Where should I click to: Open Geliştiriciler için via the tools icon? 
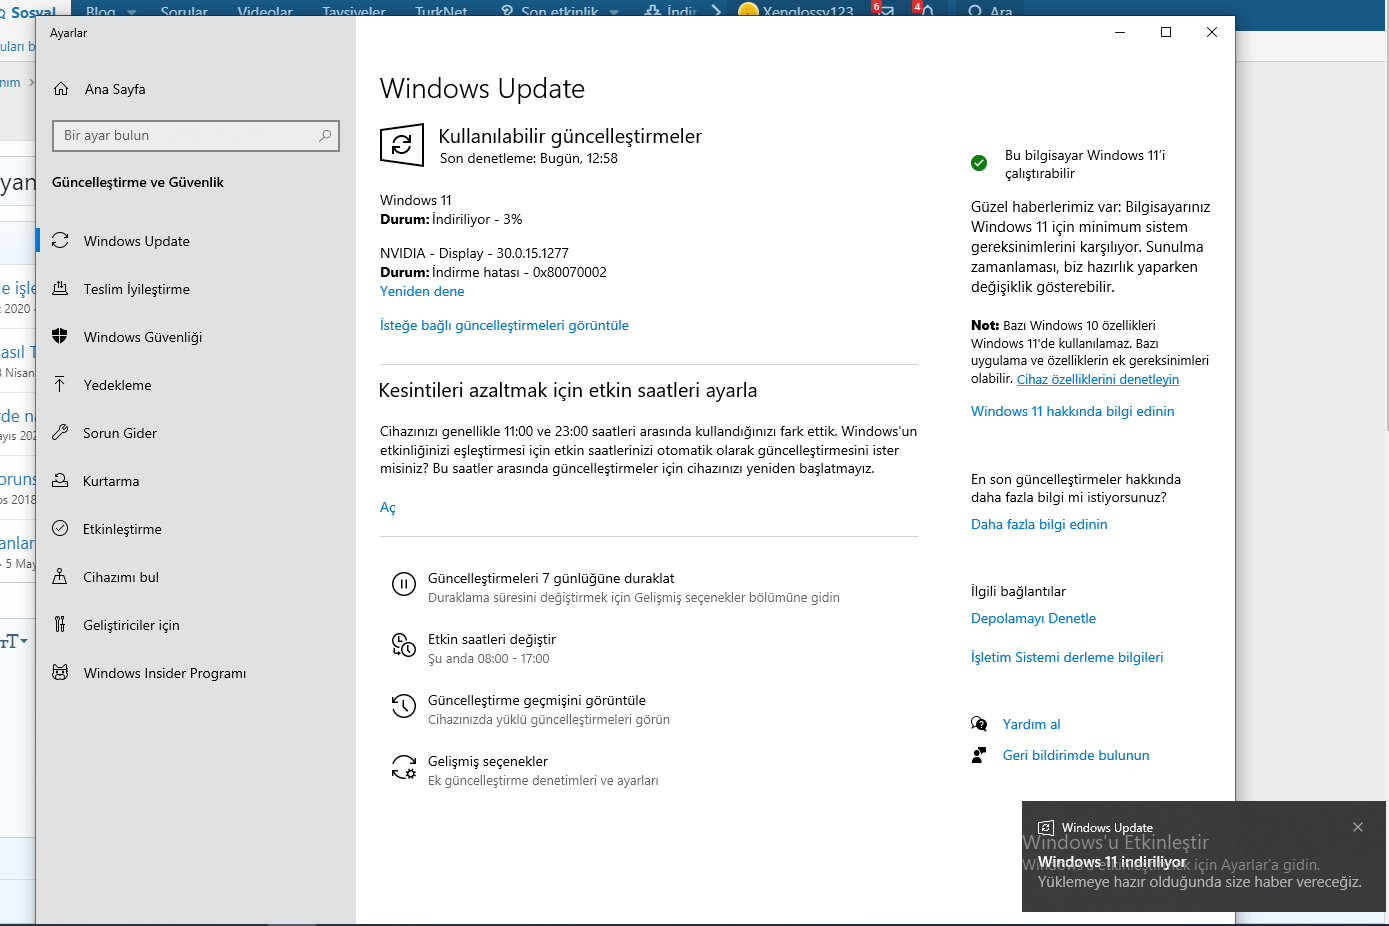pos(60,625)
